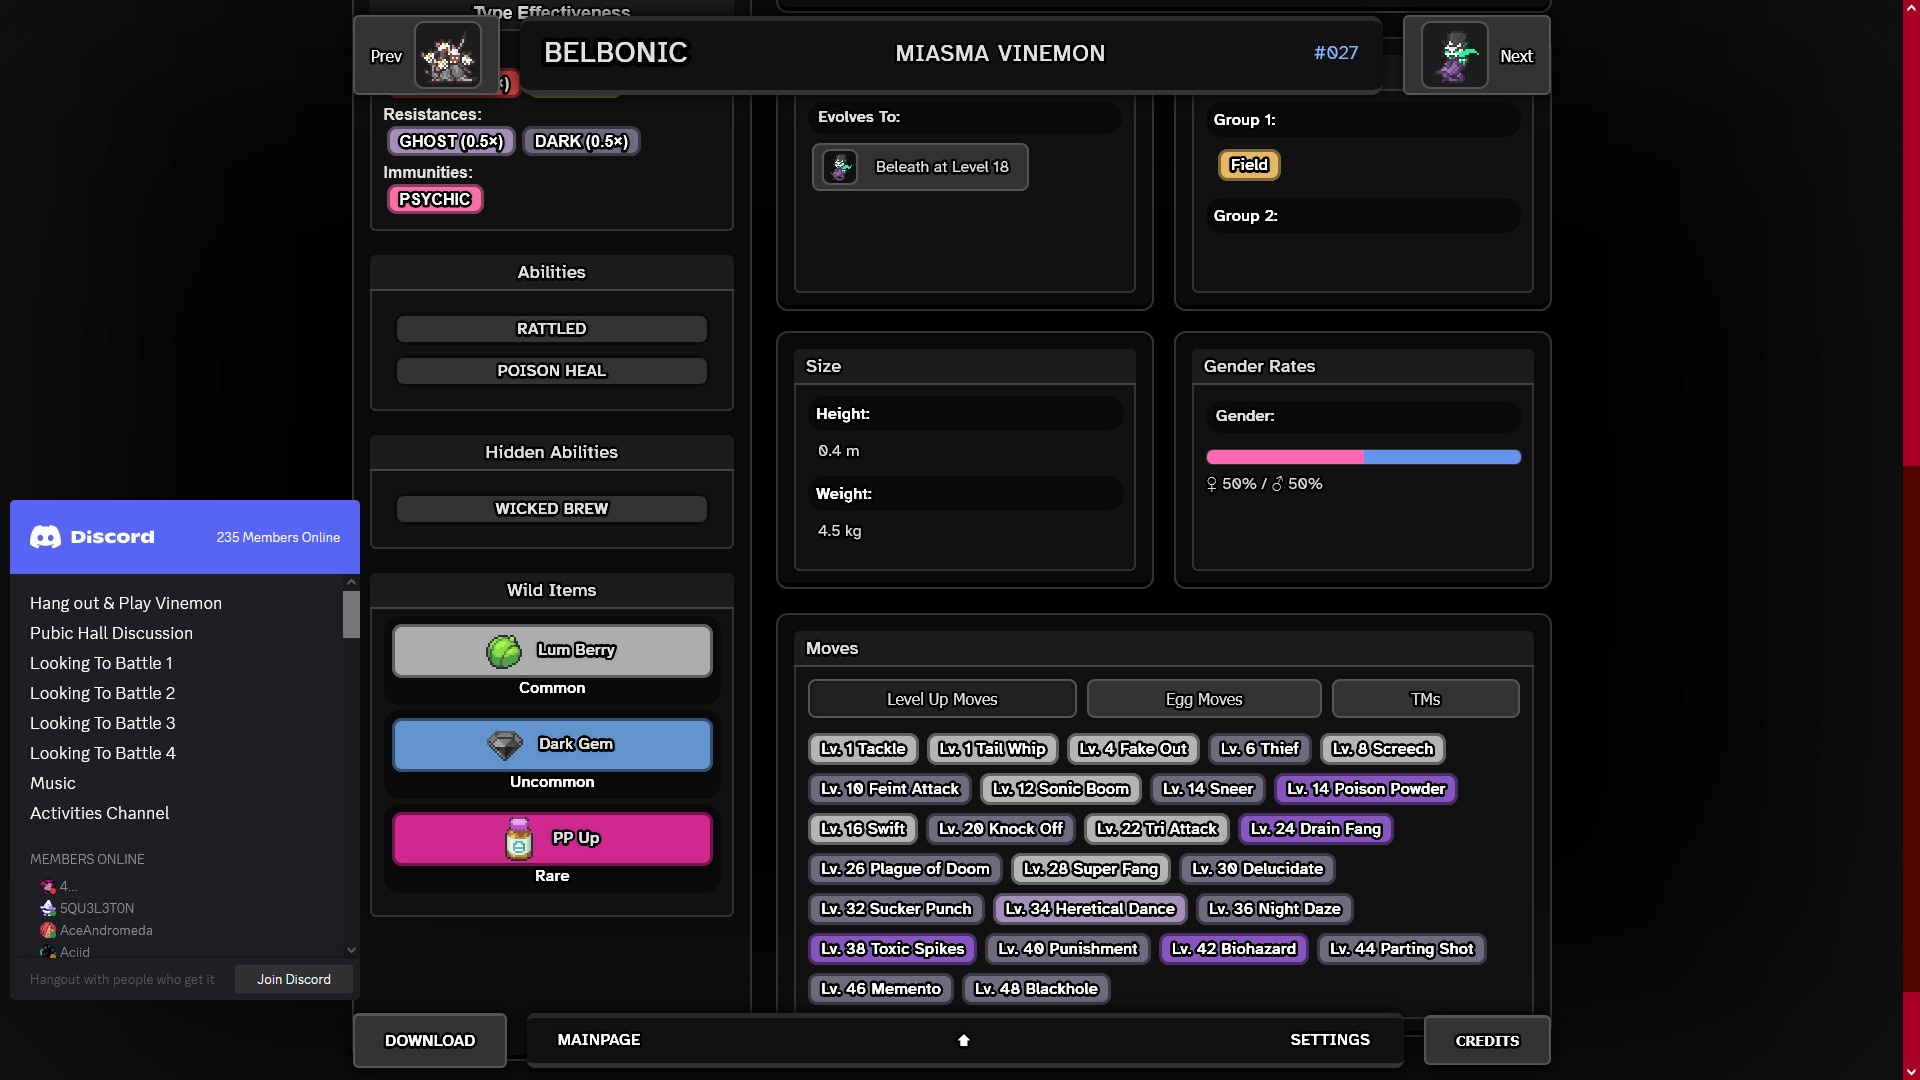The width and height of the screenshot is (1920, 1080).
Task: Click the next Vinemon sprite icon
Action: tap(1454, 56)
